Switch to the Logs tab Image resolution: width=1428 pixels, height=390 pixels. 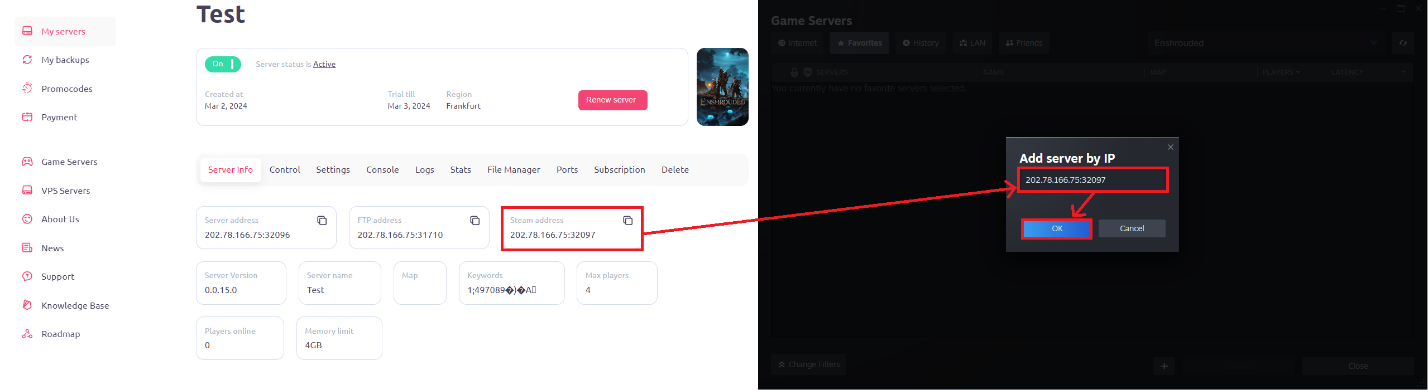[425, 170]
